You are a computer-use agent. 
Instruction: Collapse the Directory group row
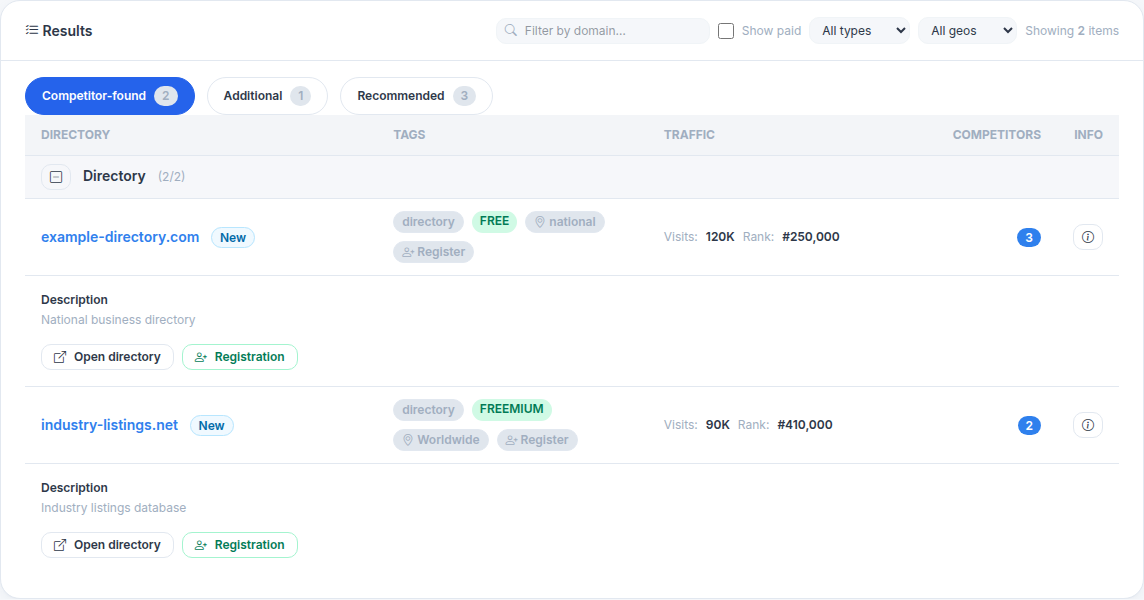pyautogui.click(x=55, y=176)
